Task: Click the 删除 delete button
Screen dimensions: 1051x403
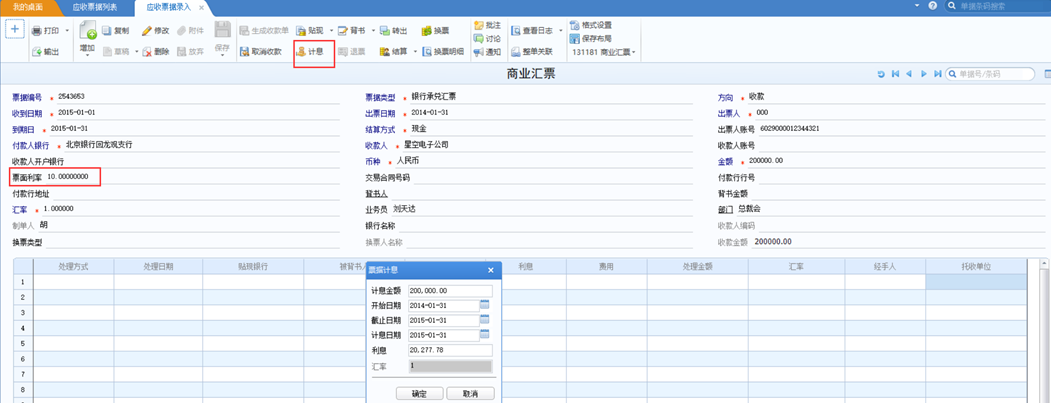Action: tap(156, 52)
